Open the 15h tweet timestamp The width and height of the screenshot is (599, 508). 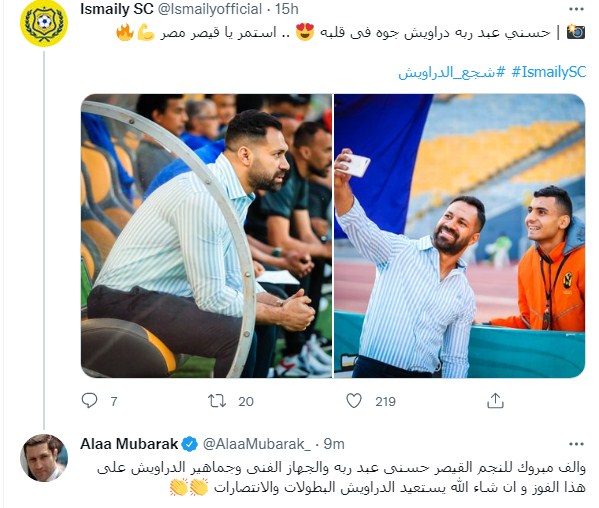pyautogui.click(x=287, y=9)
